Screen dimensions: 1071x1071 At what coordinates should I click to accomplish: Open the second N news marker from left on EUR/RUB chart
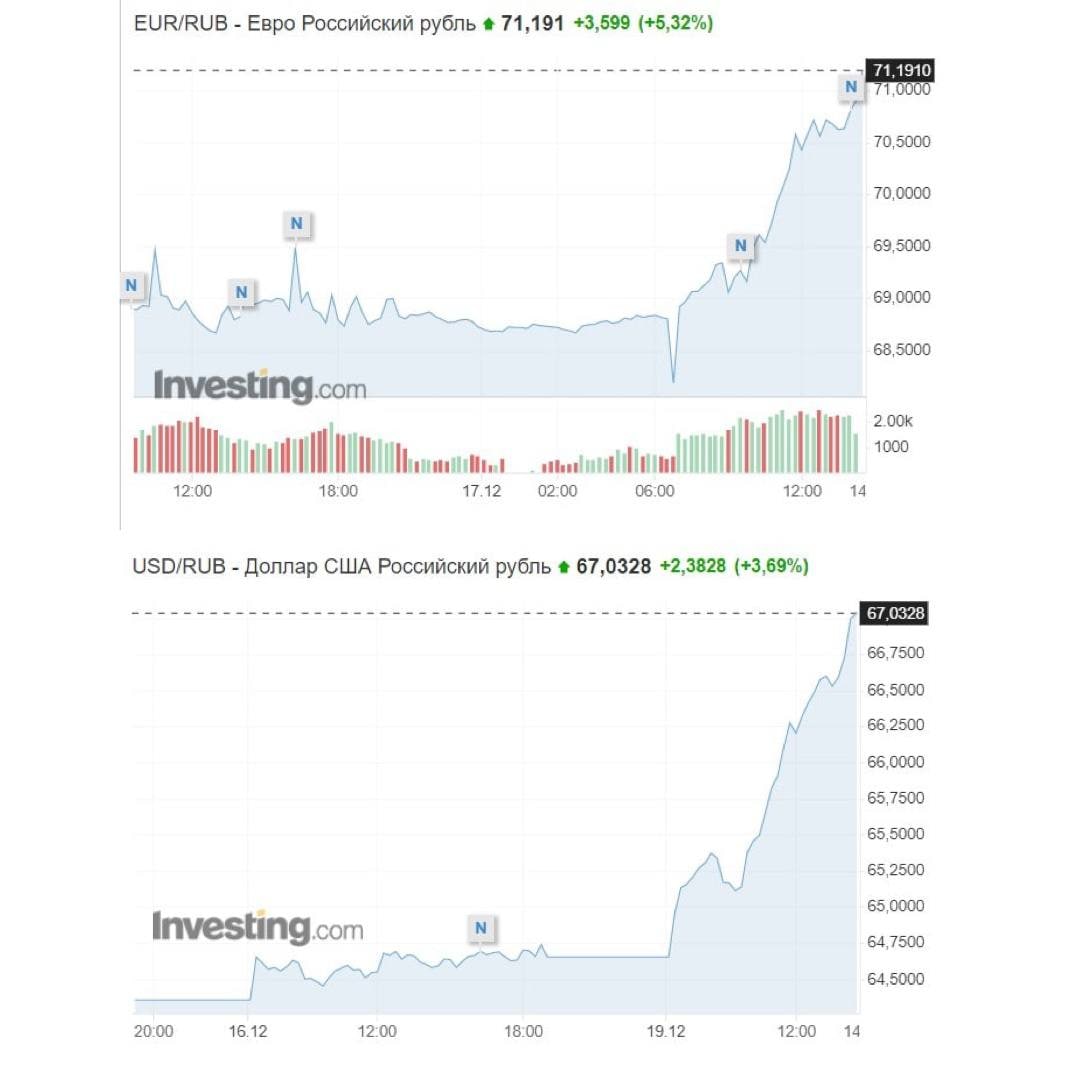tap(240, 293)
